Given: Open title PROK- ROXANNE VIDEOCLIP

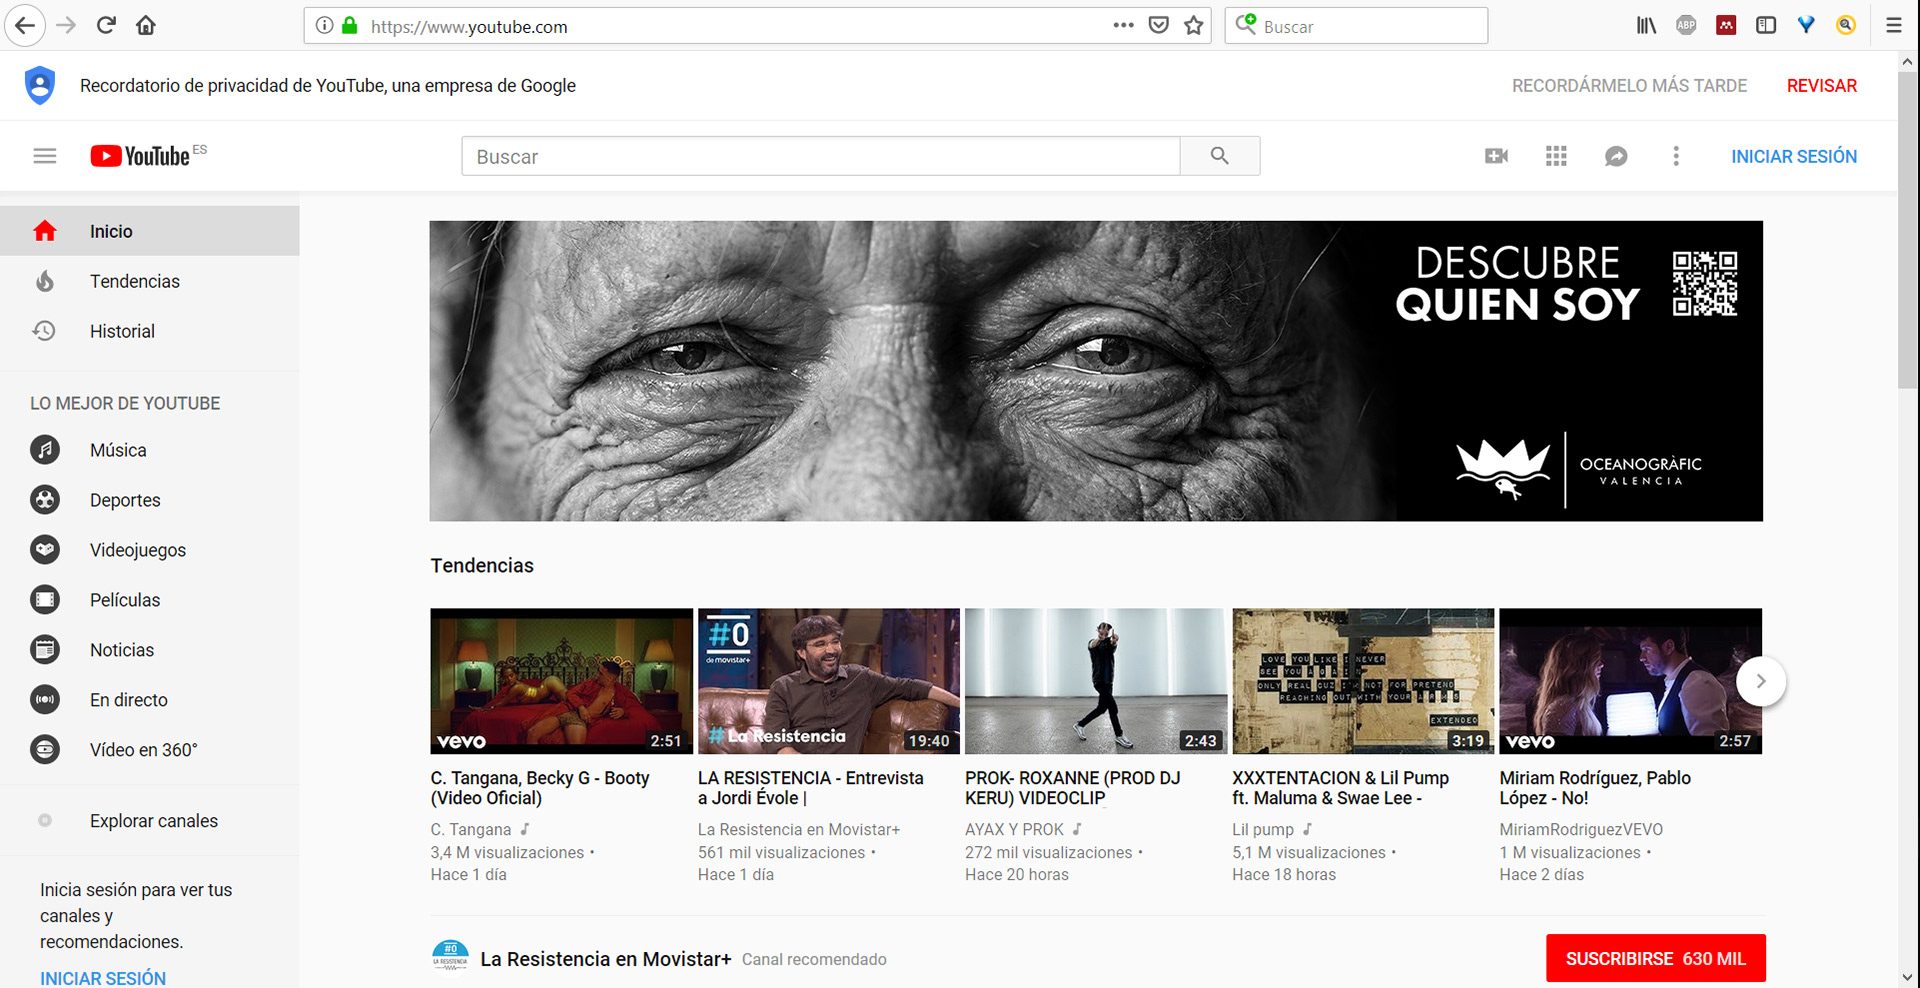Looking at the screenshot, I should pos(1073,788).
